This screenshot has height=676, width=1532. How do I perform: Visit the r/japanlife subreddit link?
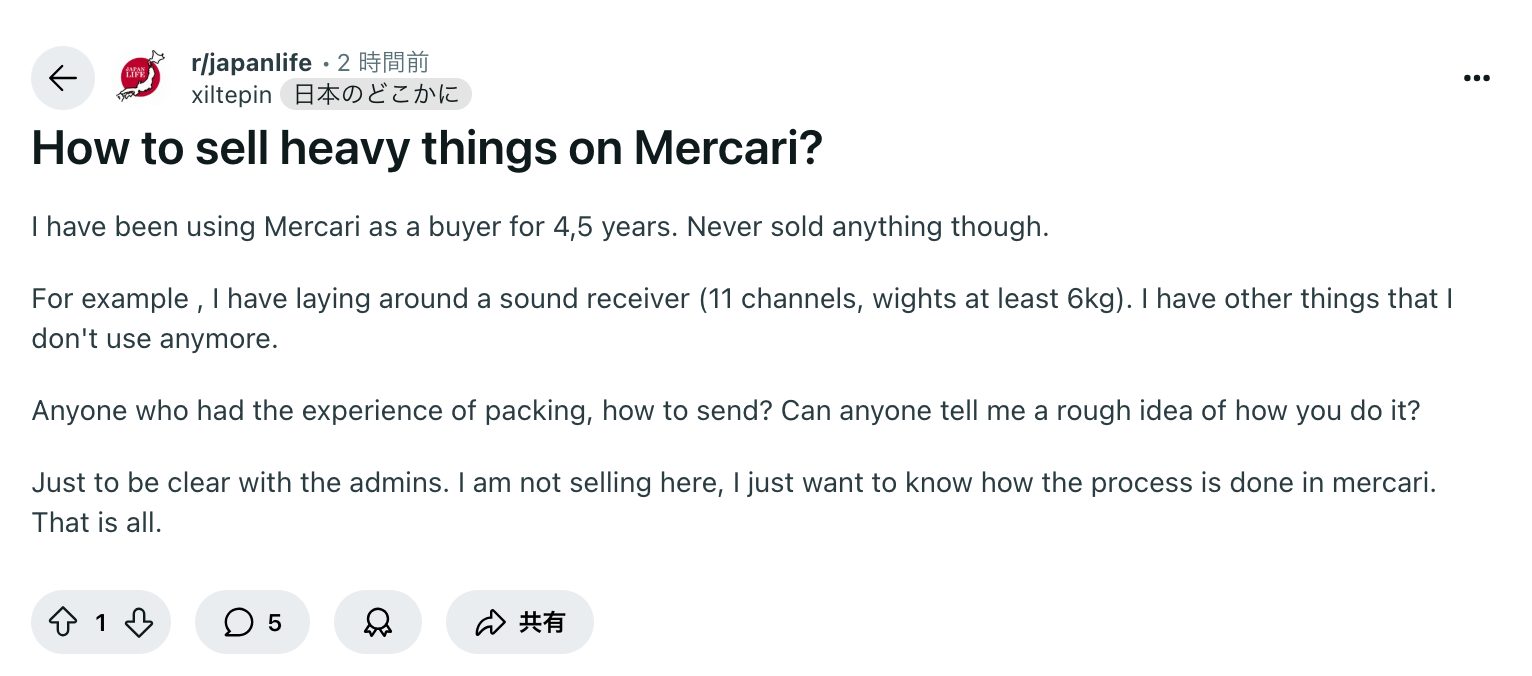tap(251, 63)
